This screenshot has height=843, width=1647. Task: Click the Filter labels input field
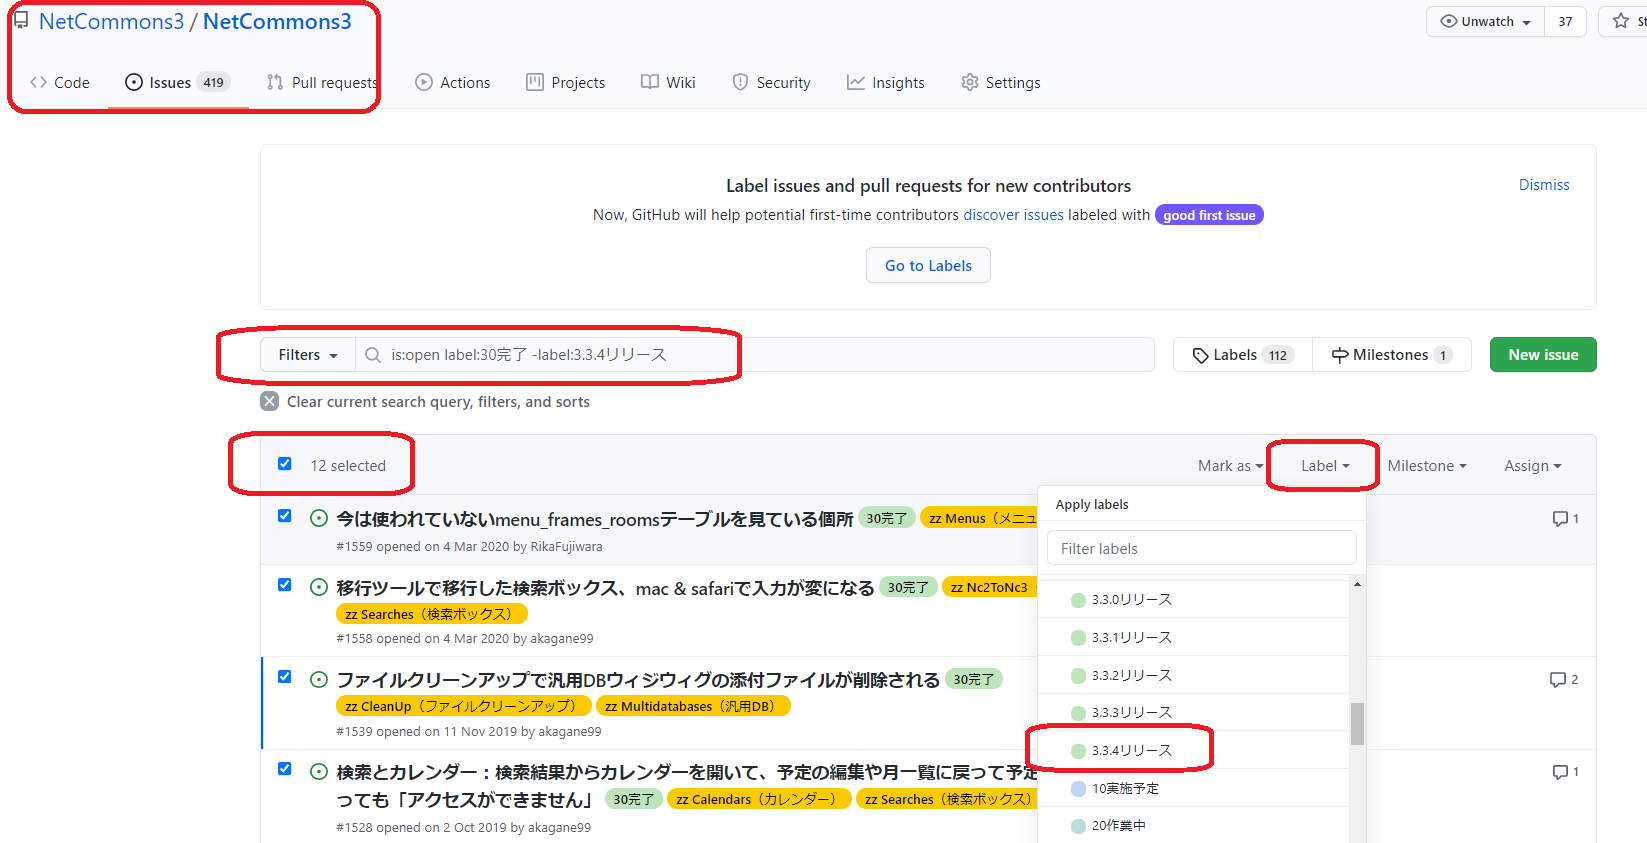point(1201,548)
